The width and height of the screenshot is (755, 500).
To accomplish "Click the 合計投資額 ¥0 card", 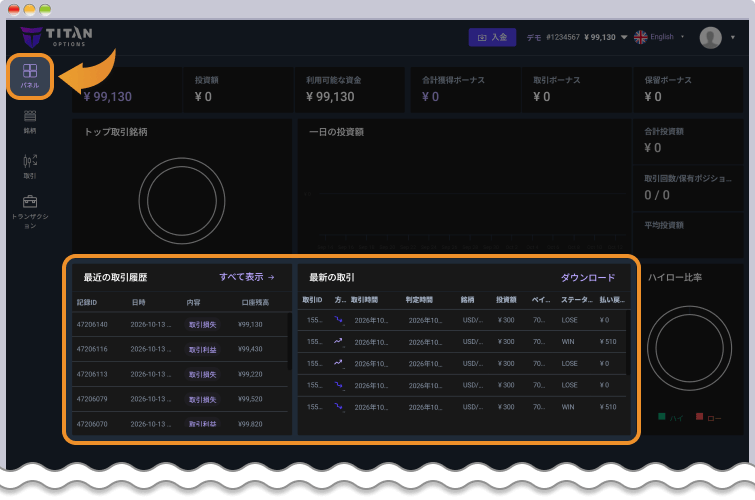I will 688,141.
